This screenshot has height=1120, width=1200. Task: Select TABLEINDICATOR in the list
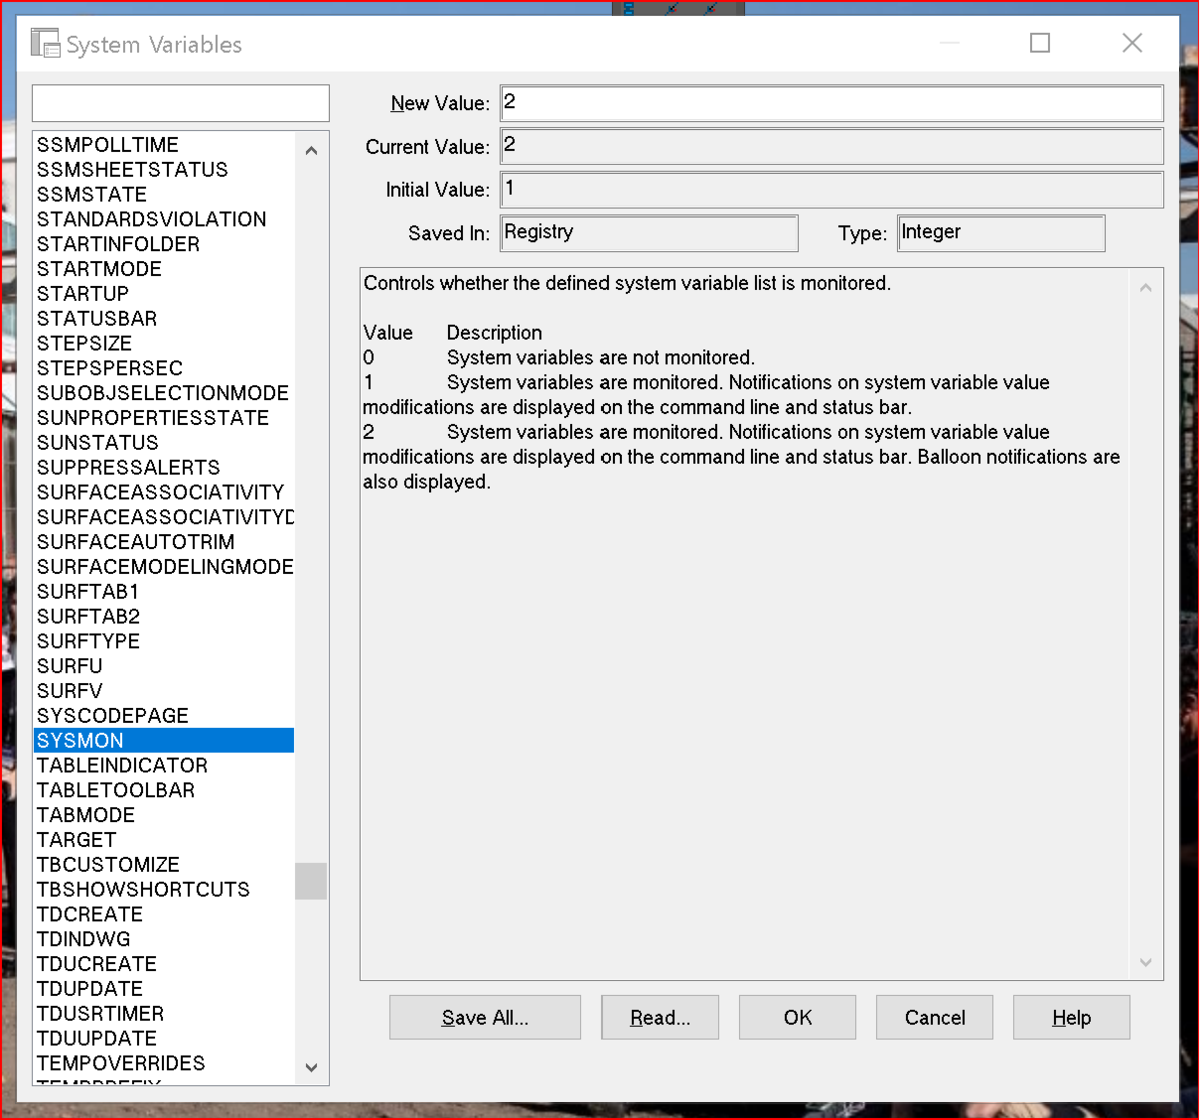pos(164,765)
